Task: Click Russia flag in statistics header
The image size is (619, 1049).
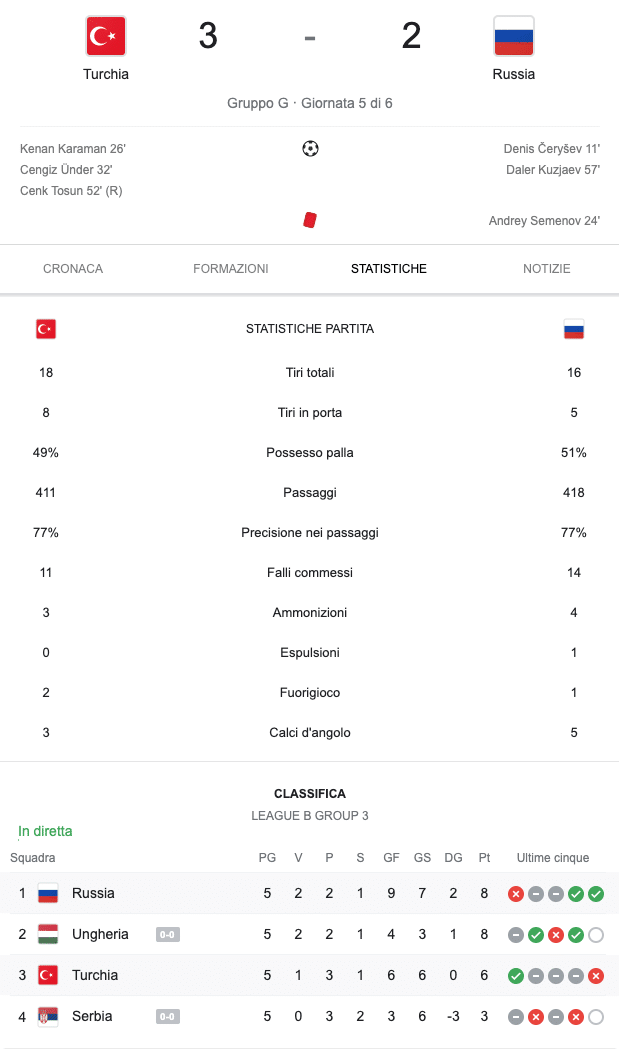Action: click(x=573, y=329)
